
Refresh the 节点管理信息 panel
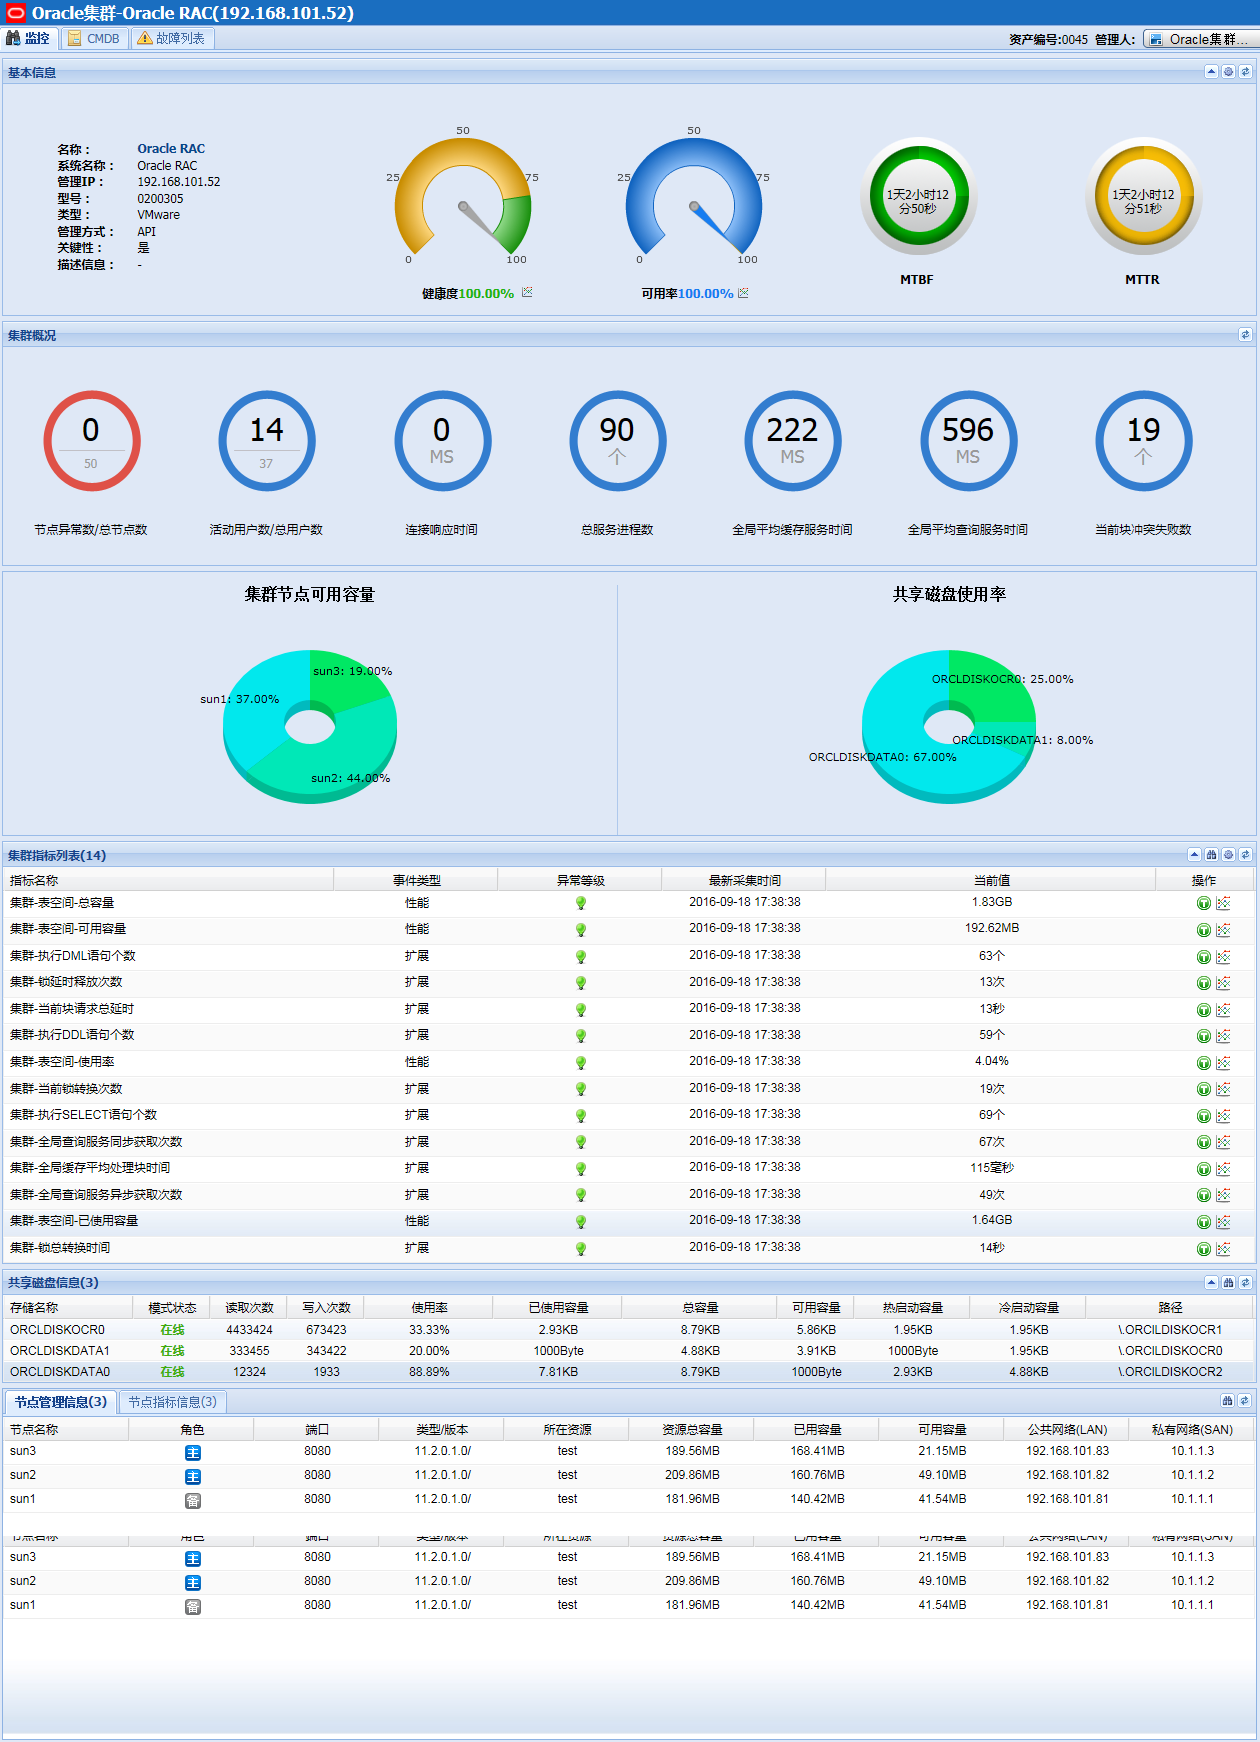pyautogui.click(x=1245, y=1401)
